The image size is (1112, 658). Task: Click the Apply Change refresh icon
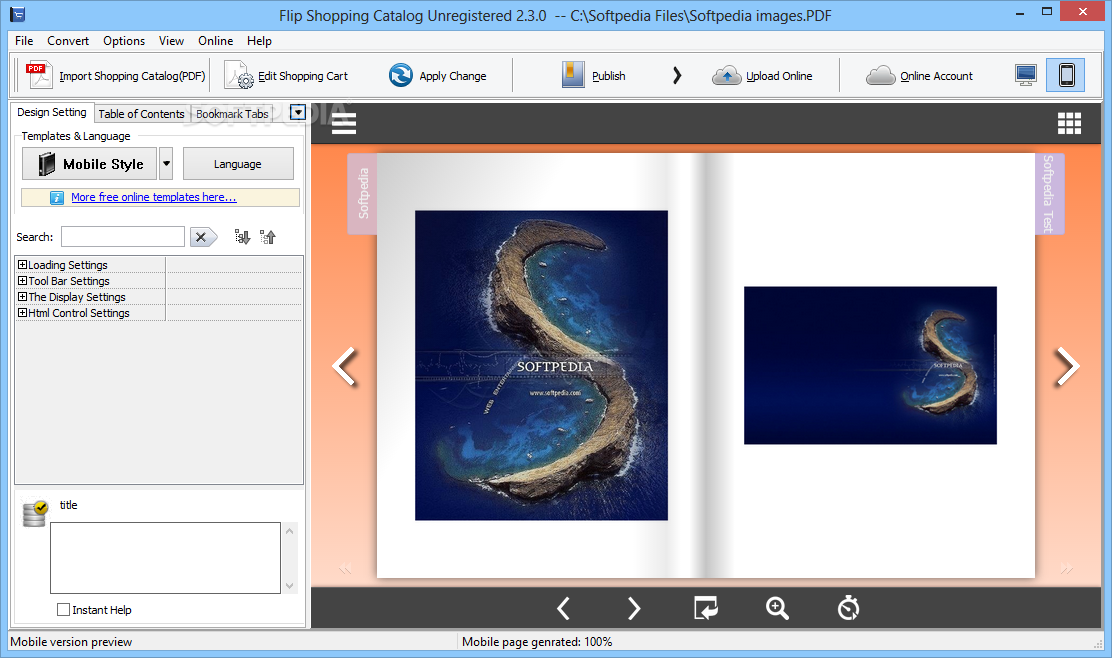401,75
